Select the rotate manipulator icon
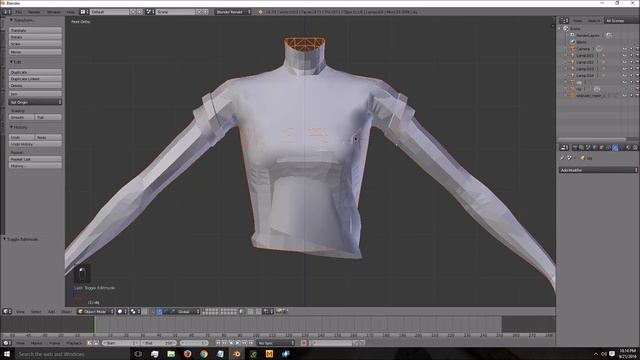Image resolution: width=640 pixels, height=360 pixels. (166, 311)
